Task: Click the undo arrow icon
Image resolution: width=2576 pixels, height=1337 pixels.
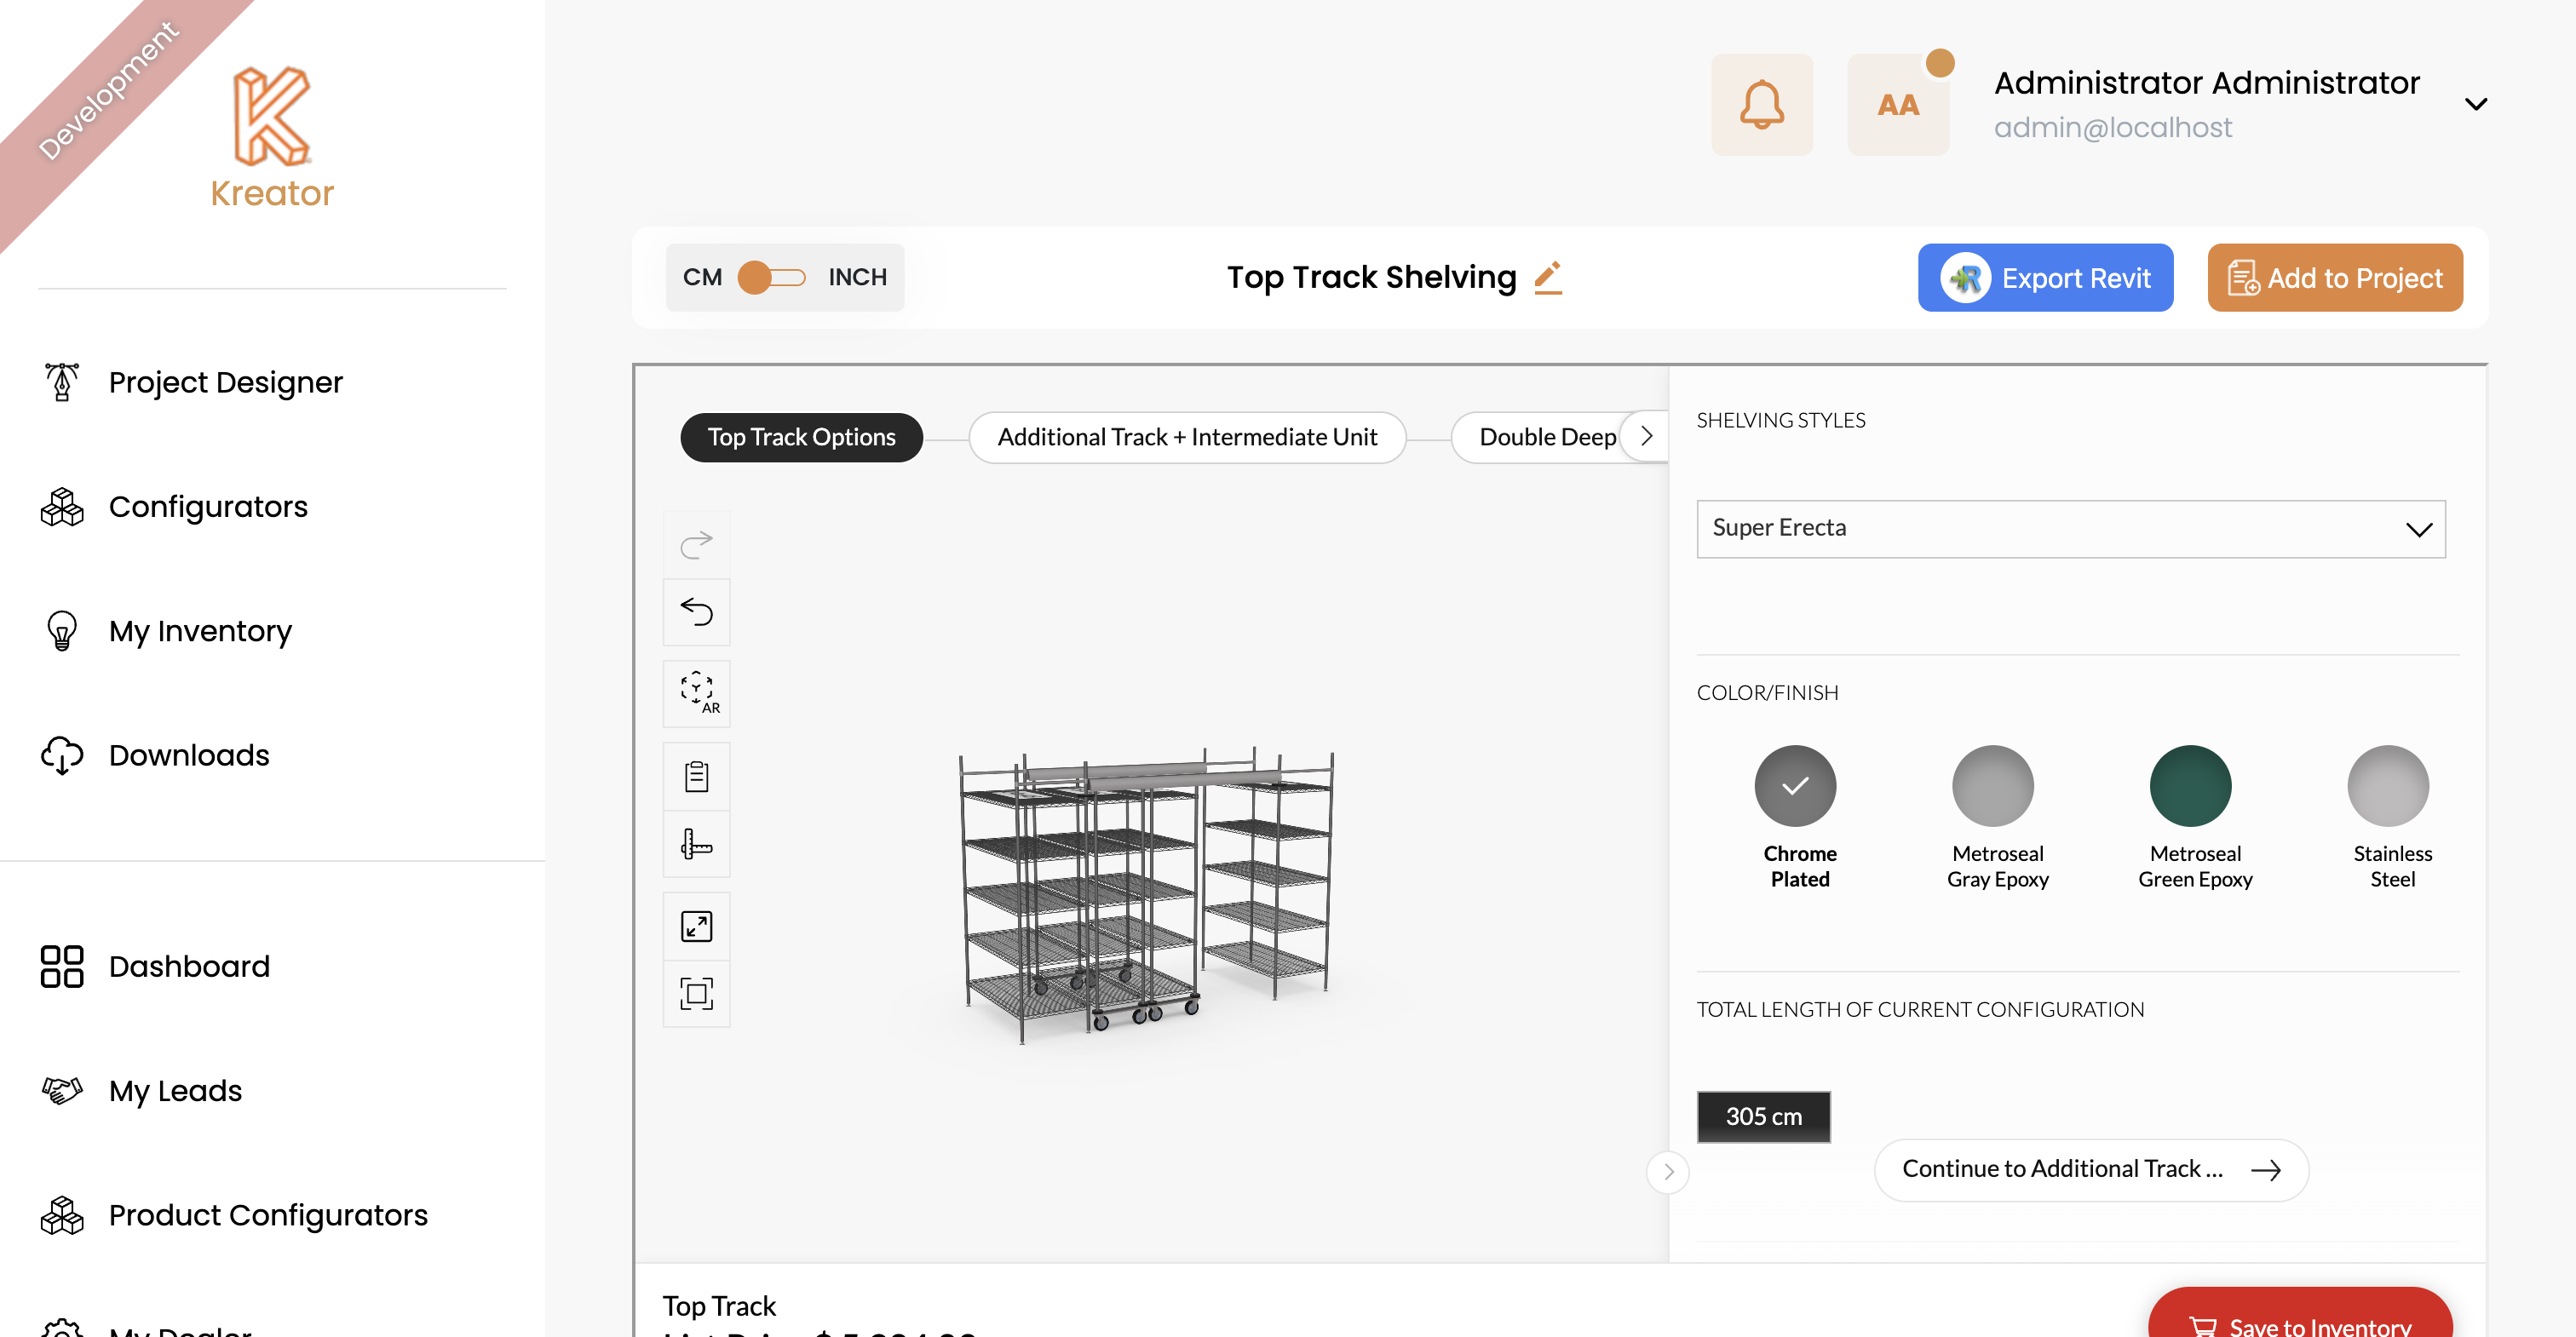Action: 696,611
